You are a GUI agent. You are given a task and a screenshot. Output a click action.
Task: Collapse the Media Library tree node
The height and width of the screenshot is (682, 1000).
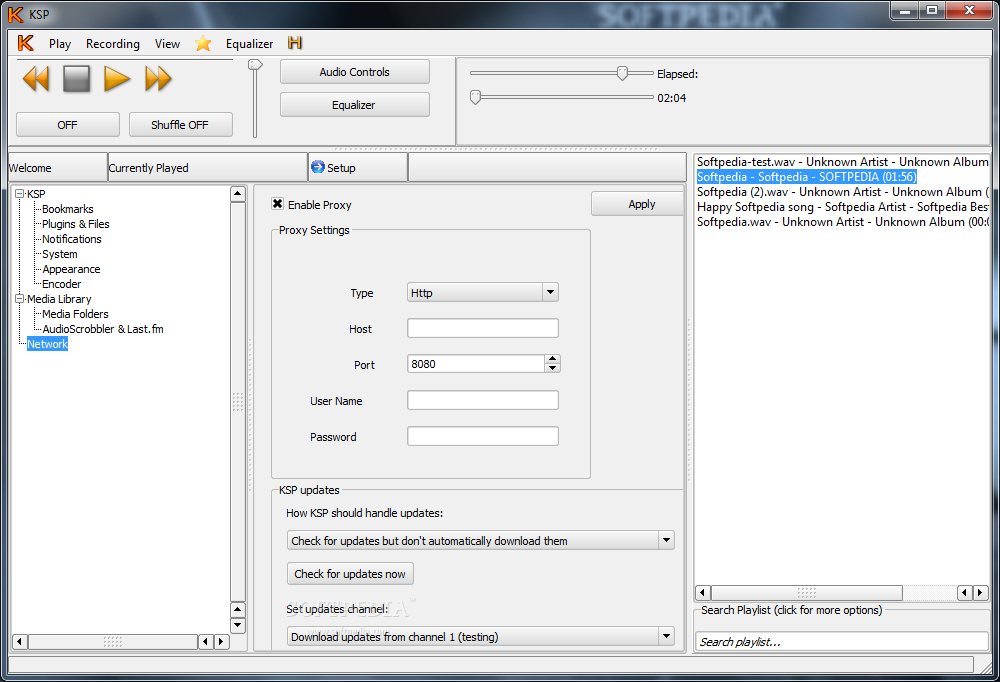tap(20, 299)
